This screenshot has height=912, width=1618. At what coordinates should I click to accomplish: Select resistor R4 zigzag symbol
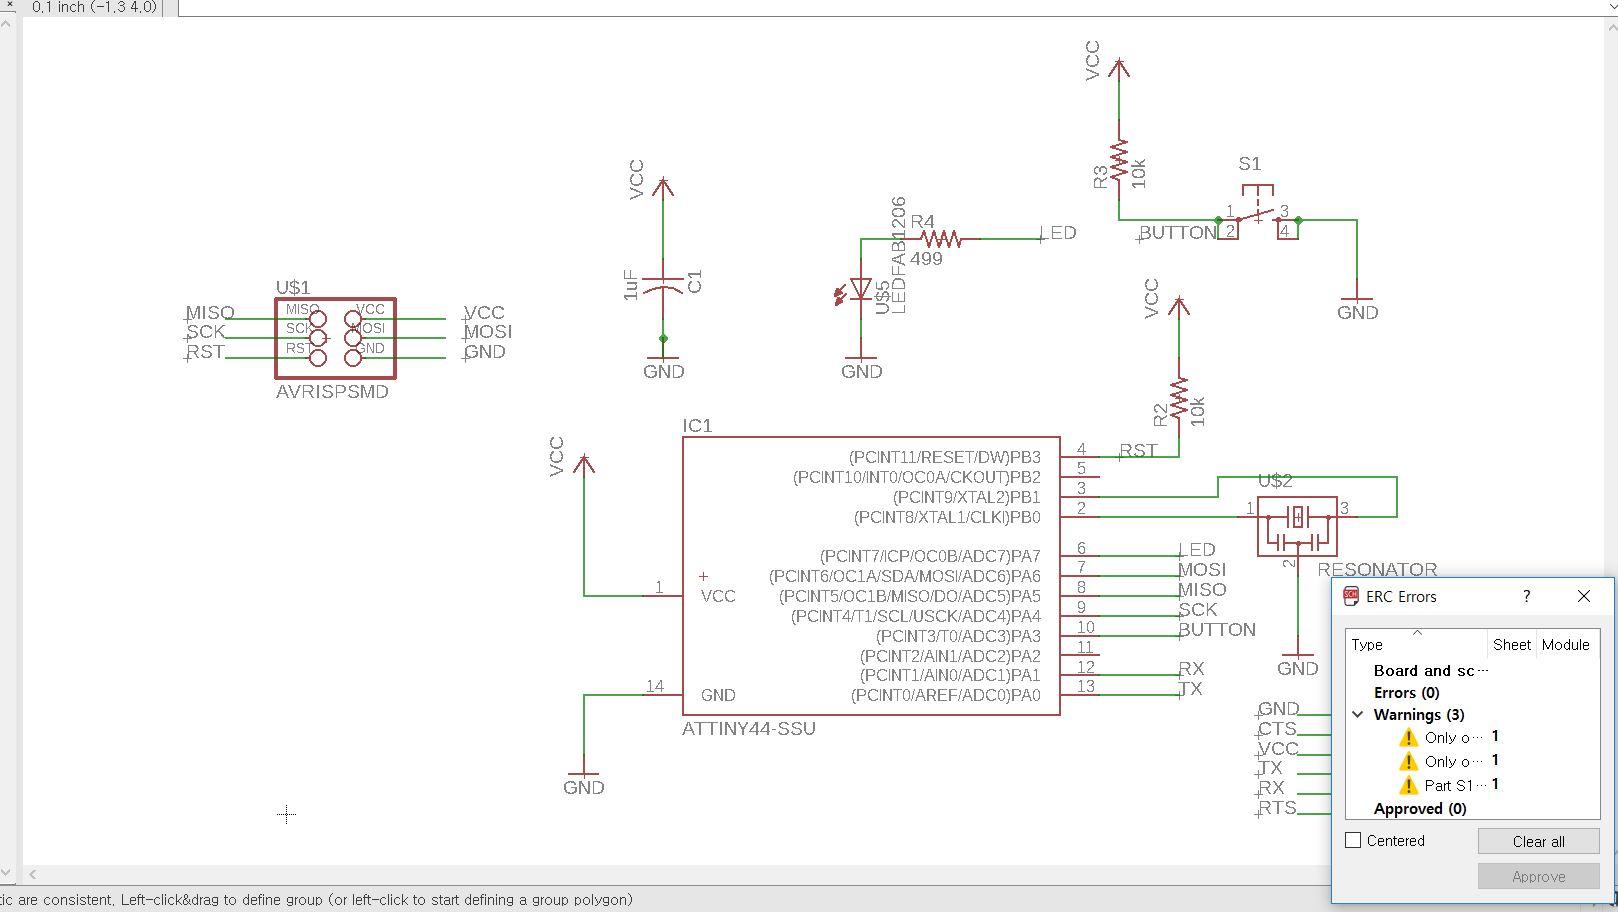pyautogui.click(x=941, y=239)
